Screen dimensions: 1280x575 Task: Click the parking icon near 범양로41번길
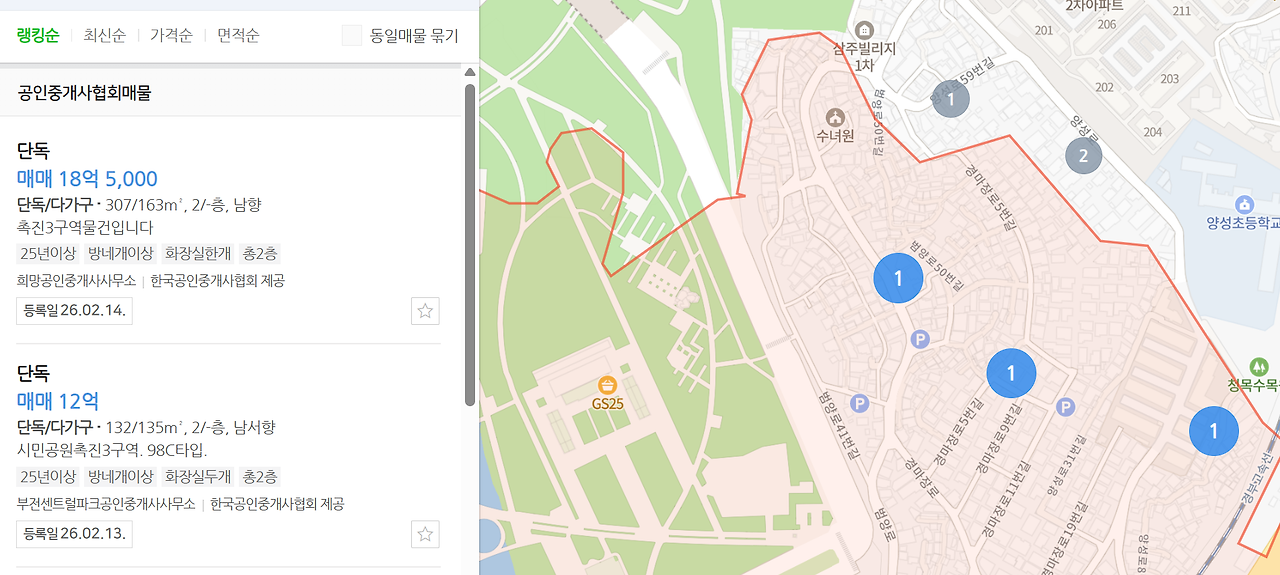pos(859,403)
